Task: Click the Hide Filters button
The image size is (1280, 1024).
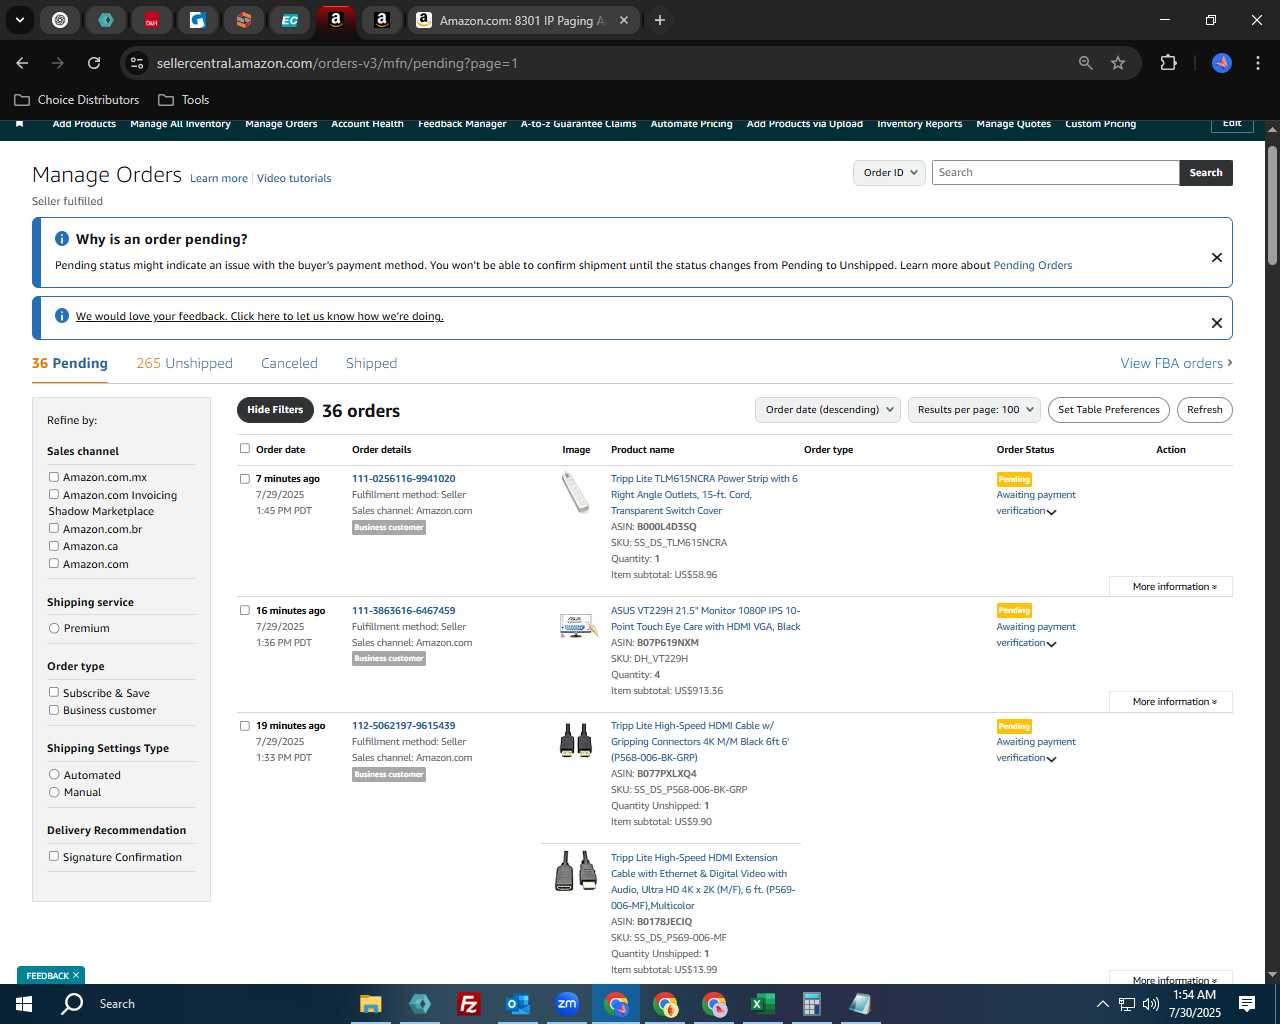Action: (275, 410)
